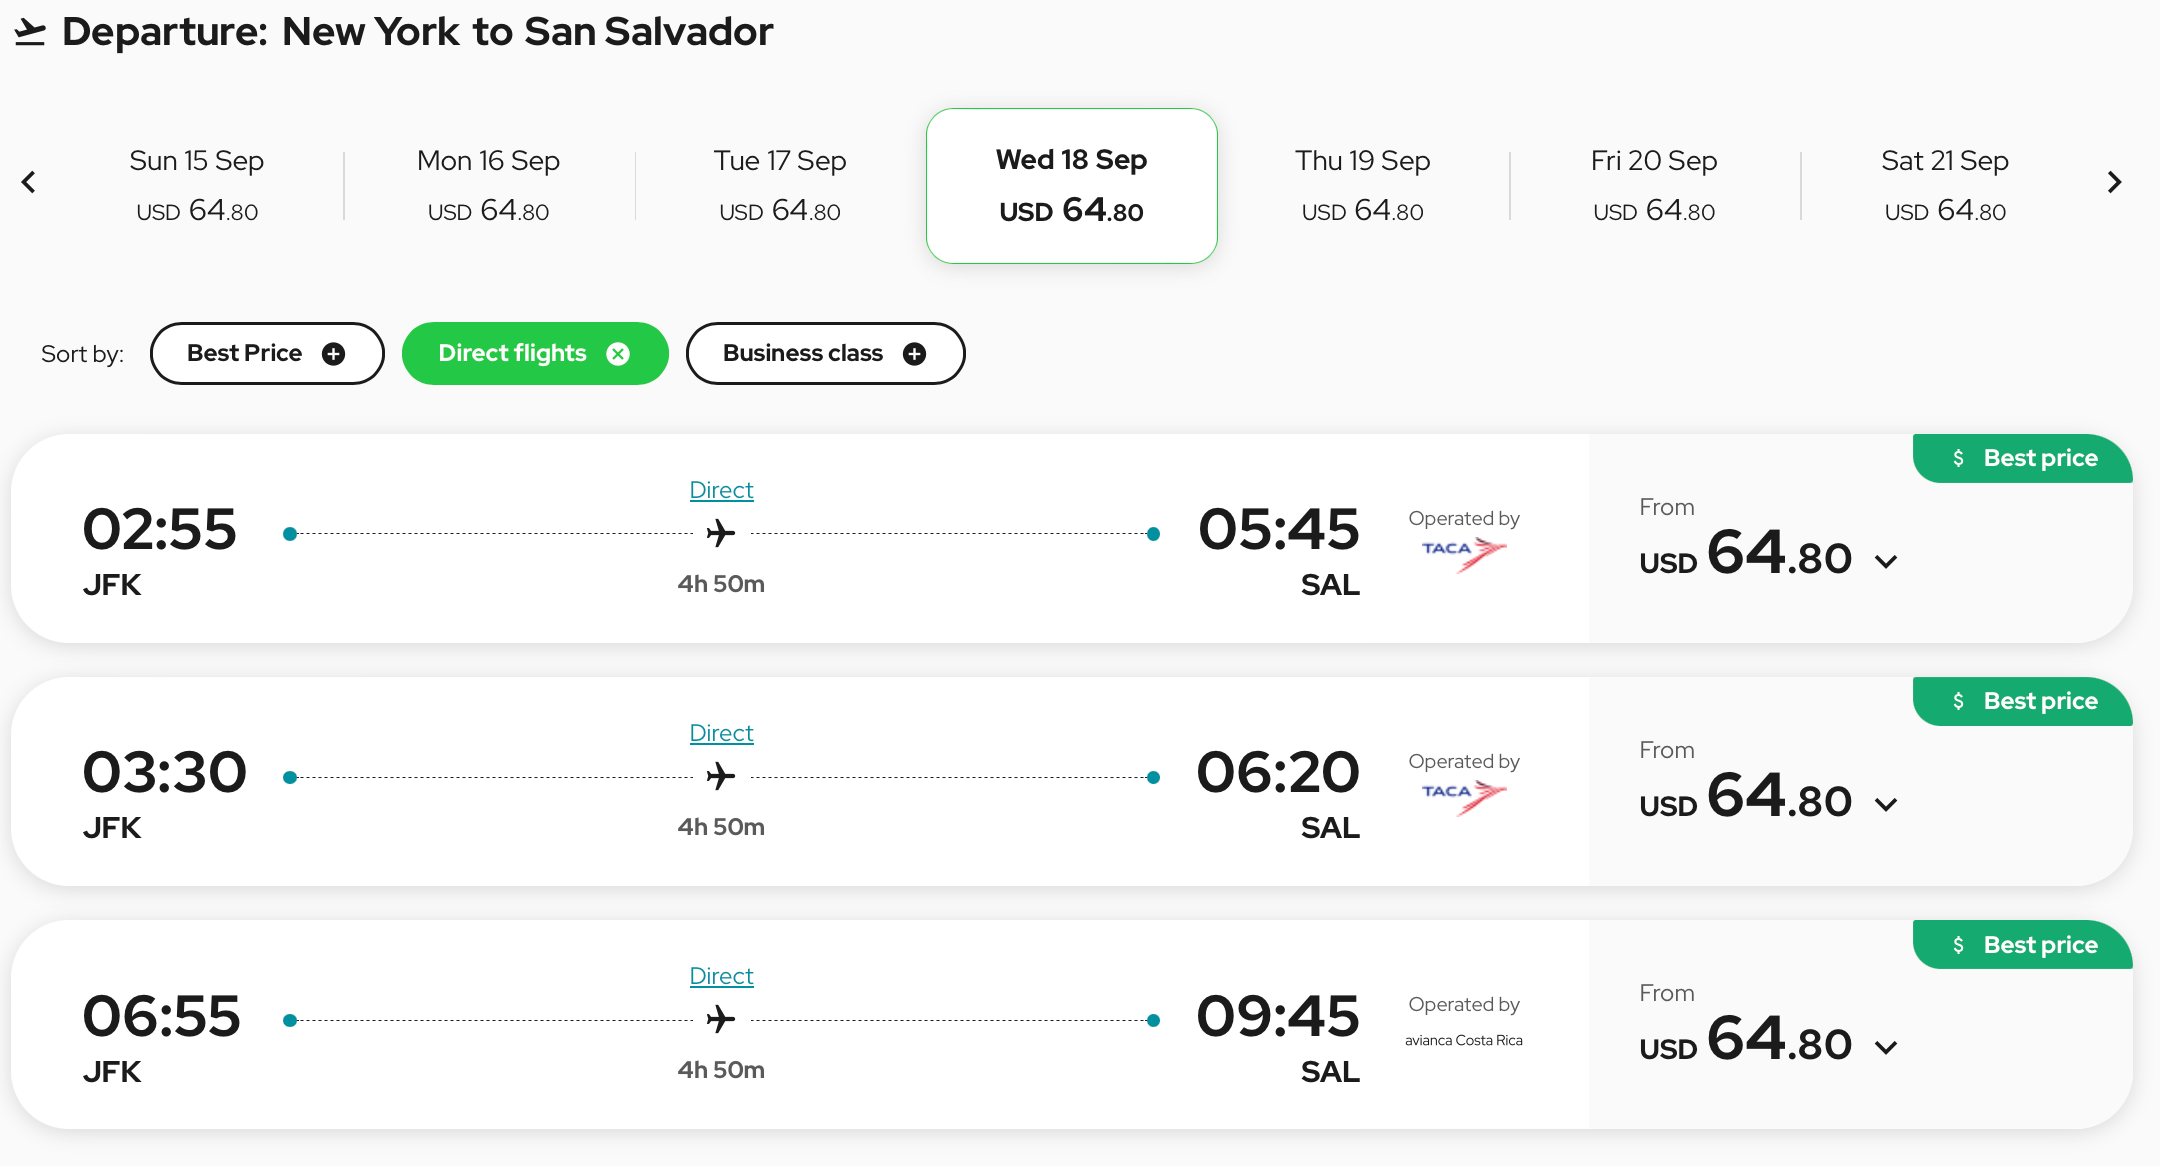Open Direct link on 02:55 flight
The height and width of the screenshot is (1166, 2160).
(721, 490)
